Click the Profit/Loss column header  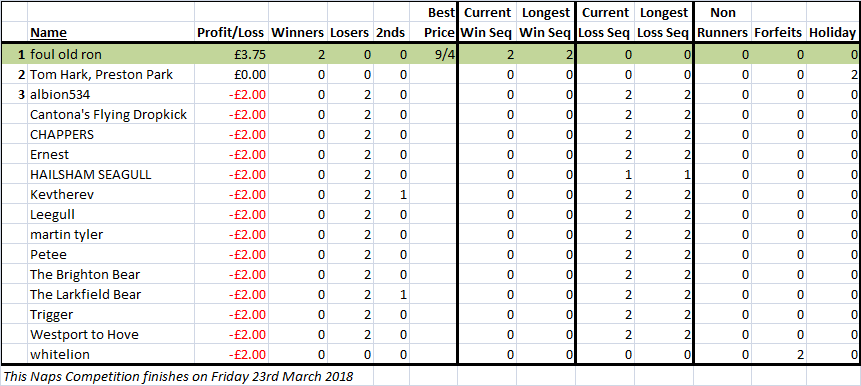point(231,33)
